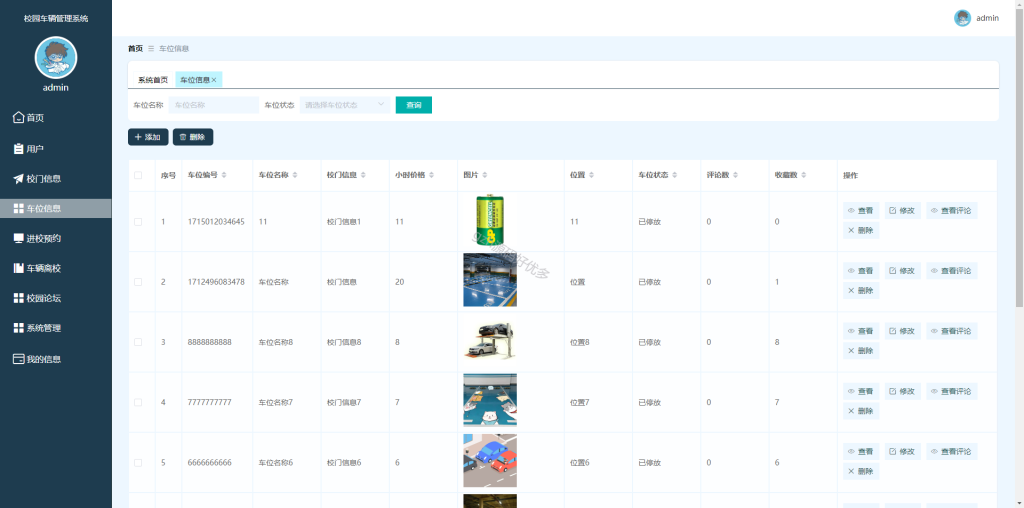Click the admin username in the header

[987, 18]
